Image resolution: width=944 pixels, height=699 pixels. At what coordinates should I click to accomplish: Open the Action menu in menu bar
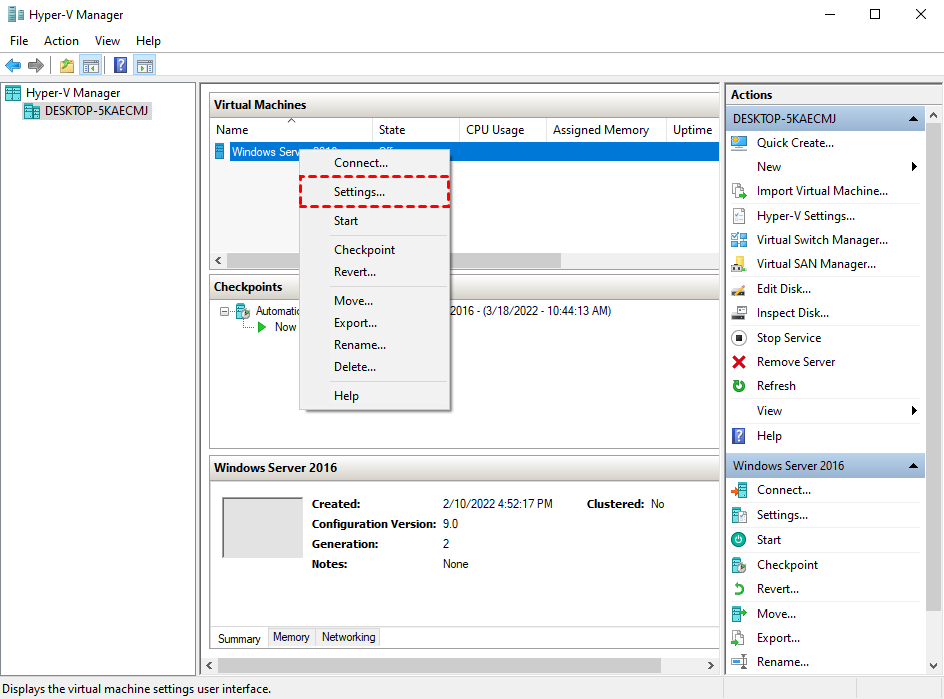pyautogui.click(x=61, y=41)
